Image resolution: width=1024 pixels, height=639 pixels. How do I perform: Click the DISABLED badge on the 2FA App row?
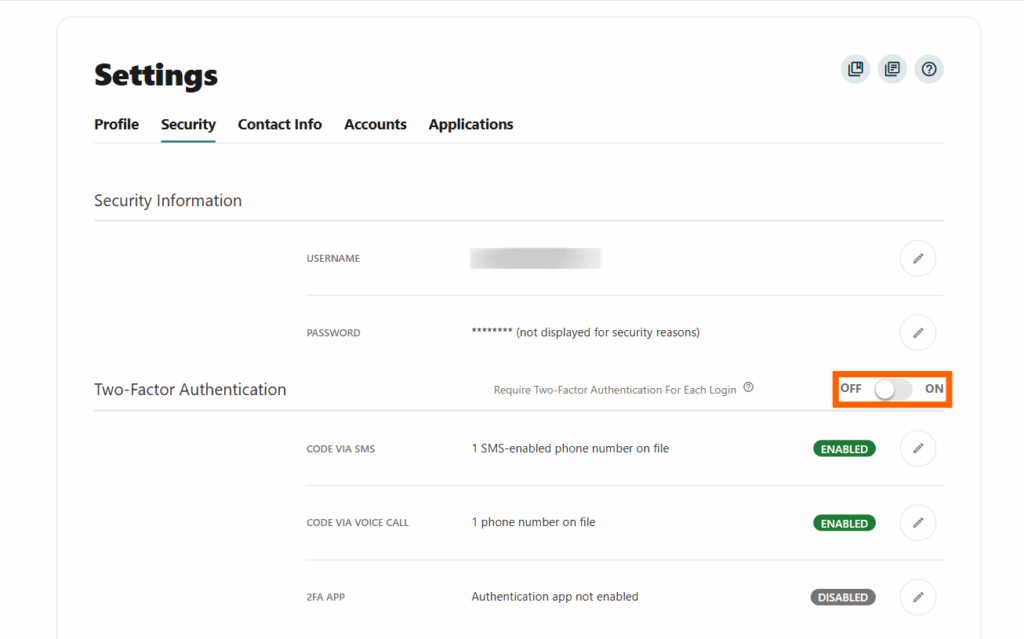842,596
